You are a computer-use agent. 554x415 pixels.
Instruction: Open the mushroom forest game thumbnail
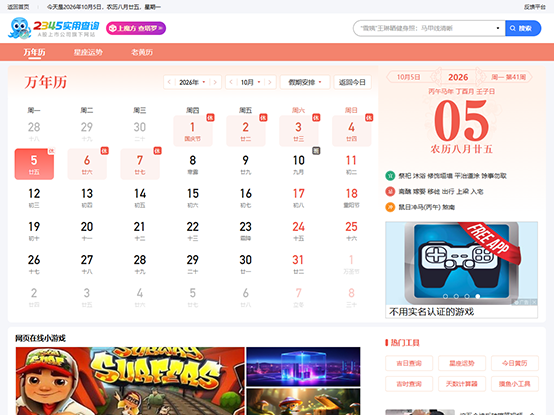click(303, 402)
